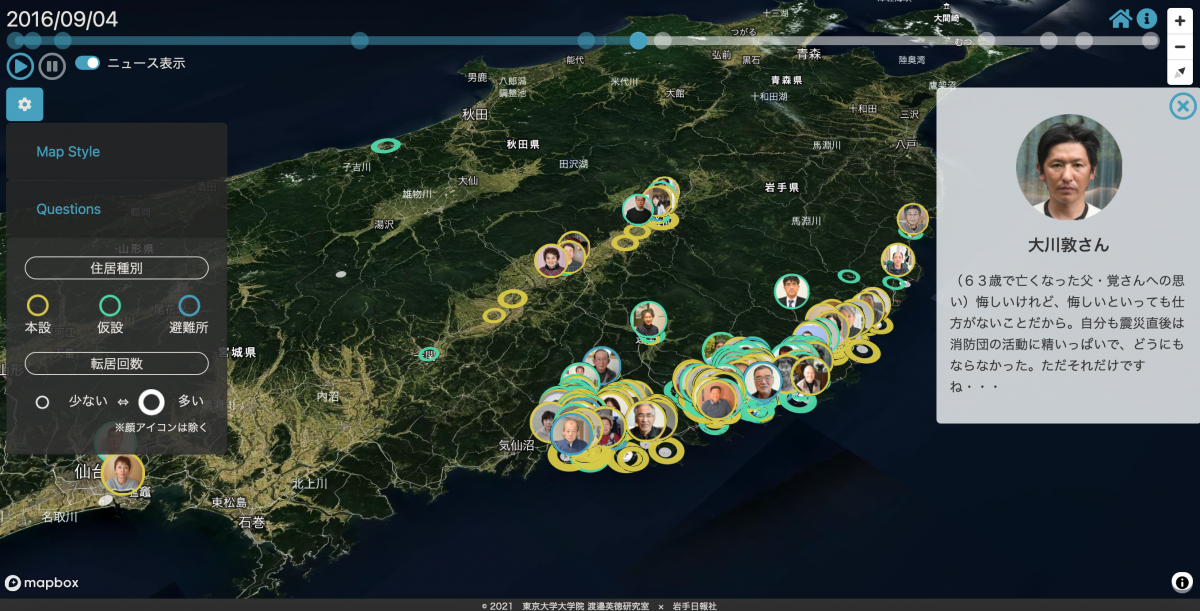Screen dimensions: 1200x611
Task: Select the green 仮設 ring in legend
Action: pyautogui.click(x=111, y=306)
